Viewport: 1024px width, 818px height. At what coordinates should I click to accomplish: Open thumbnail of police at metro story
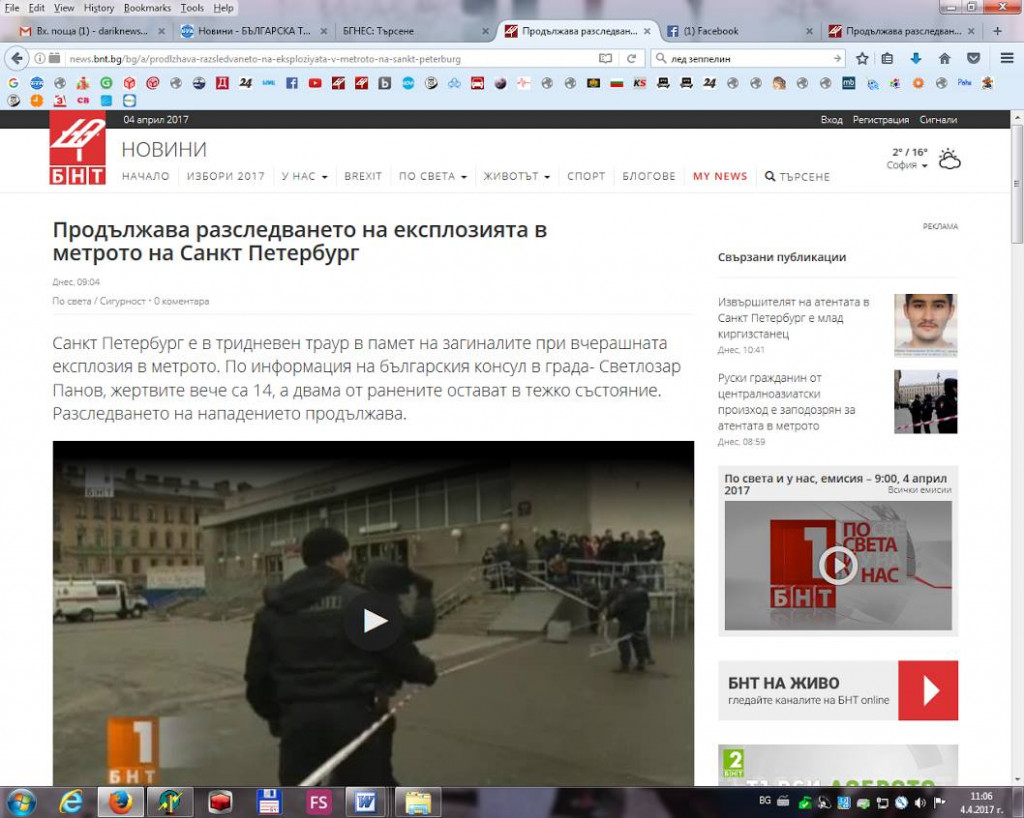[925, 401]
